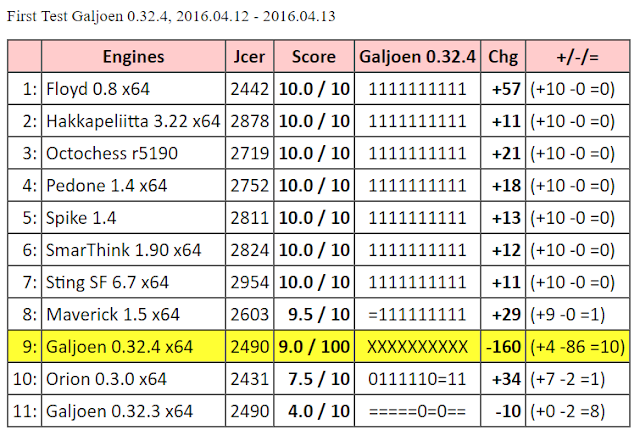Click the Jcer rating 2811
This screenshot has height=436, width=640.
pyautogui.click(x=249, y=218)
